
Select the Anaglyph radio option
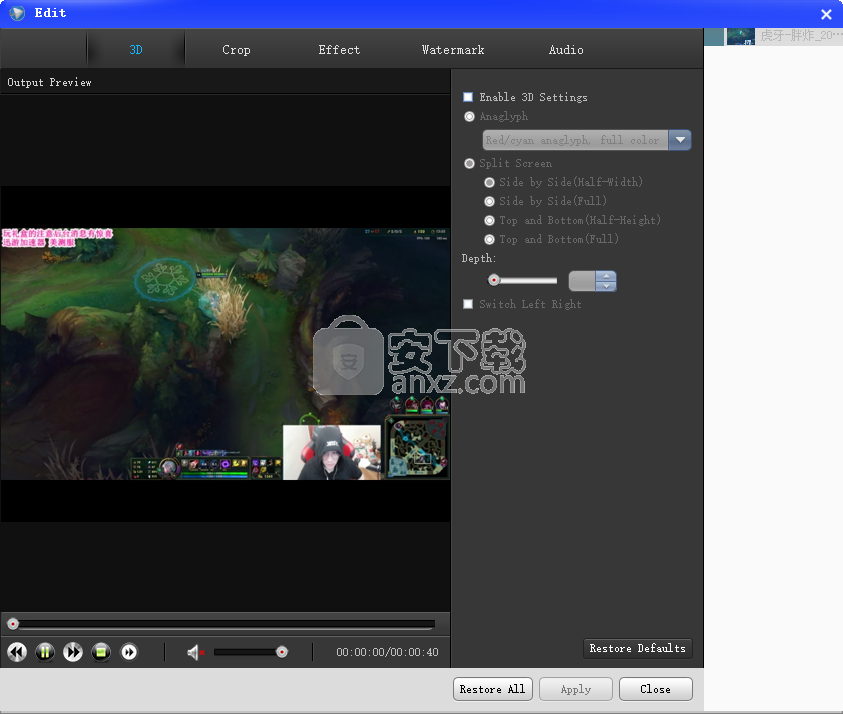[470, 117]
